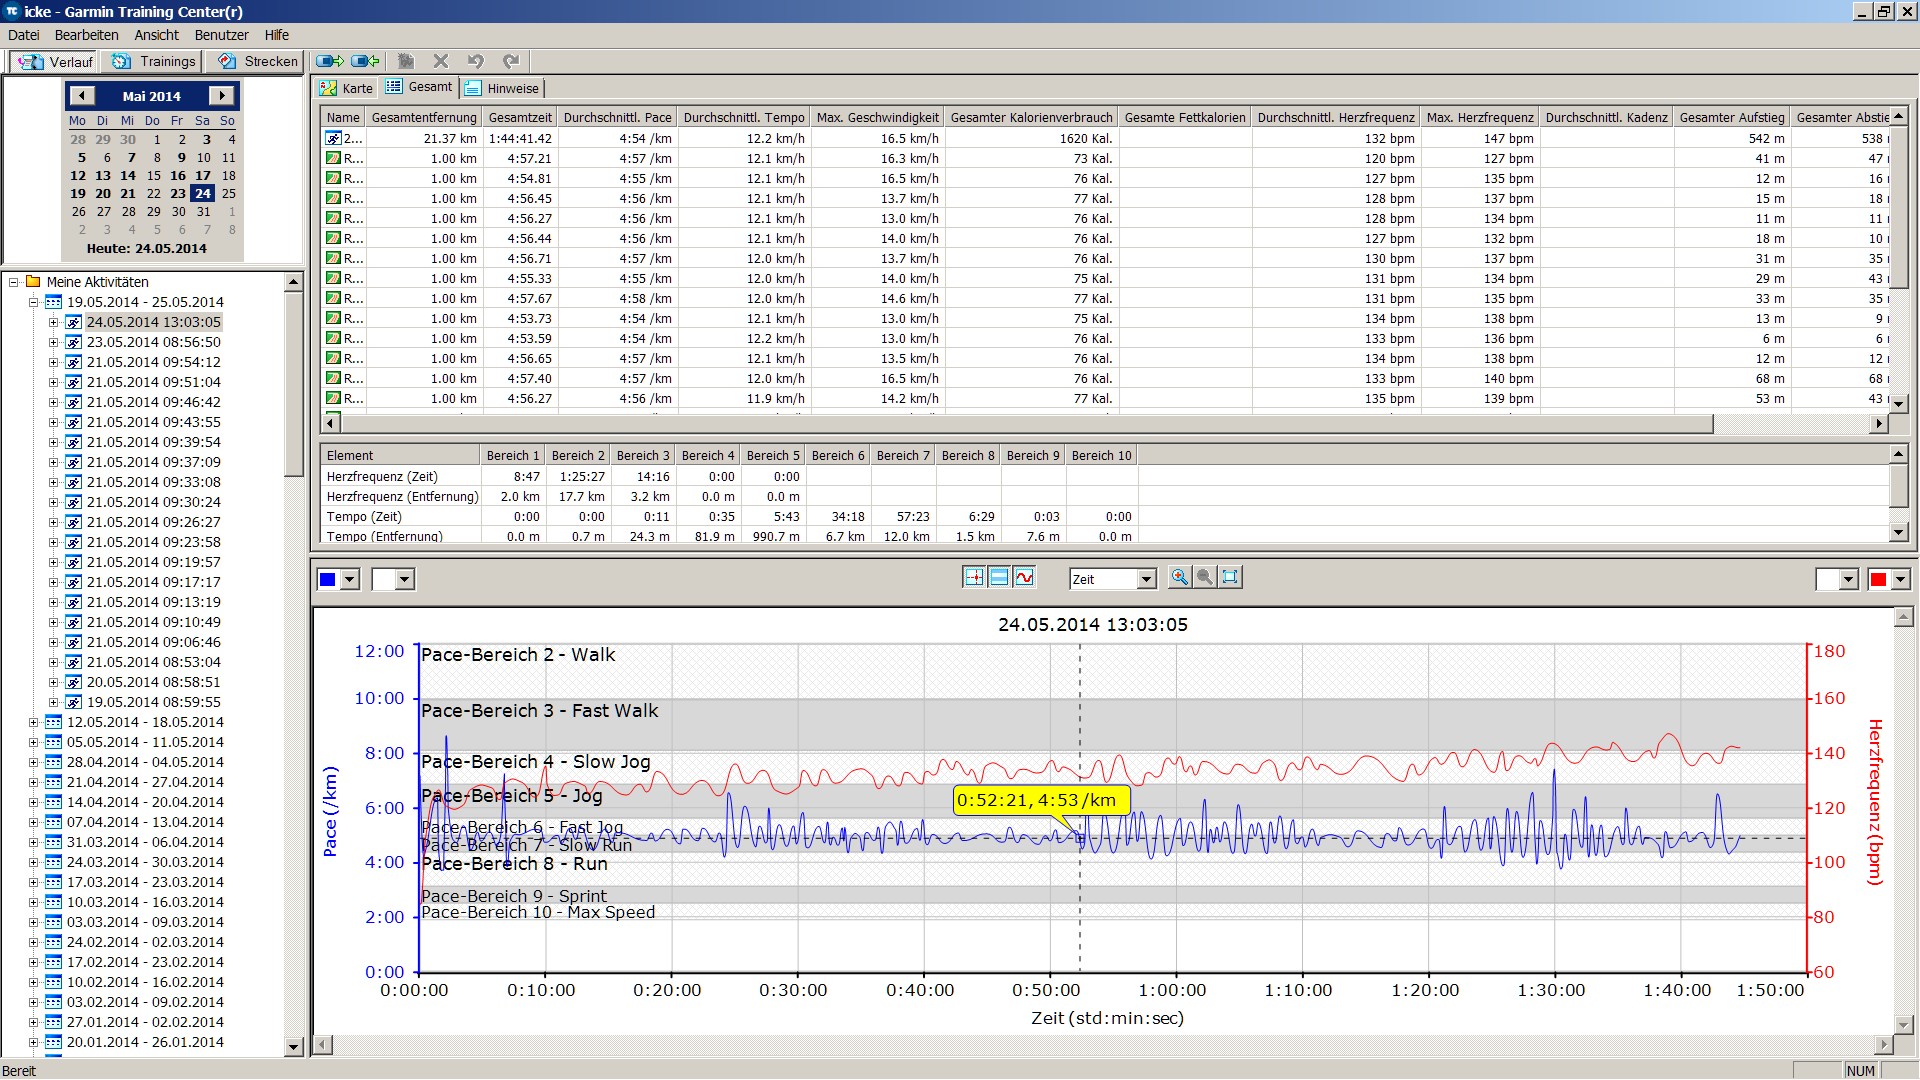Image resolution: width=1920 pixels, height=1080 pixels.
Task: Open the Ansicht menu
Action: pyautogui.click(x=156, y=35)
